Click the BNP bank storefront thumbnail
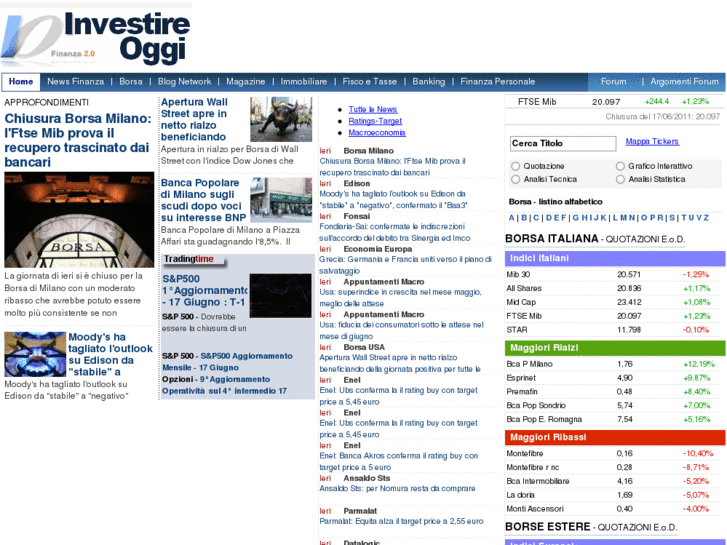Viewport: 727px width, 545px height. pyautogui.click(x=281, y=200)
